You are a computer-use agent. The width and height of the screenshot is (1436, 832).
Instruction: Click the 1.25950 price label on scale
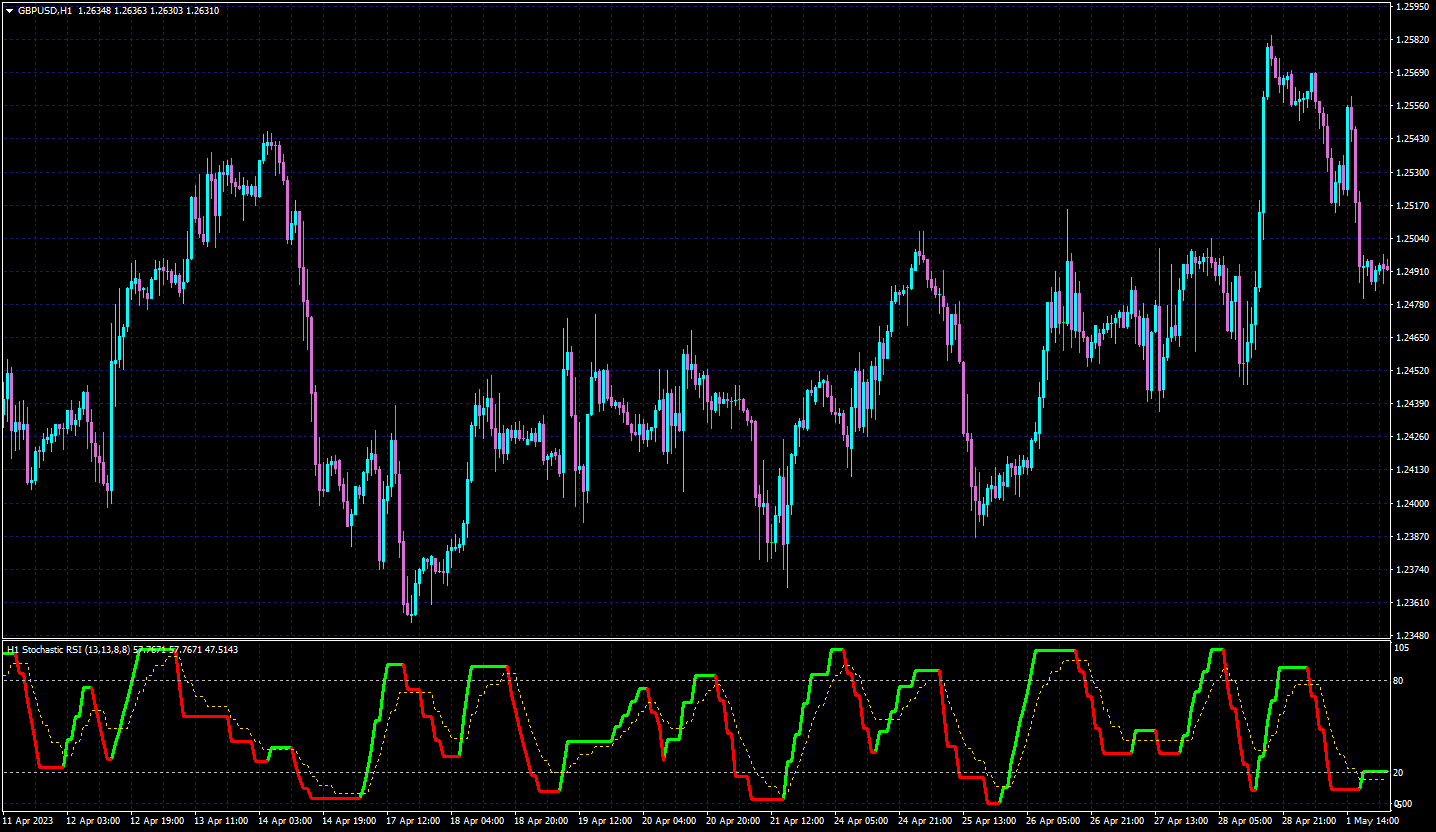[x=1413, y=6]
